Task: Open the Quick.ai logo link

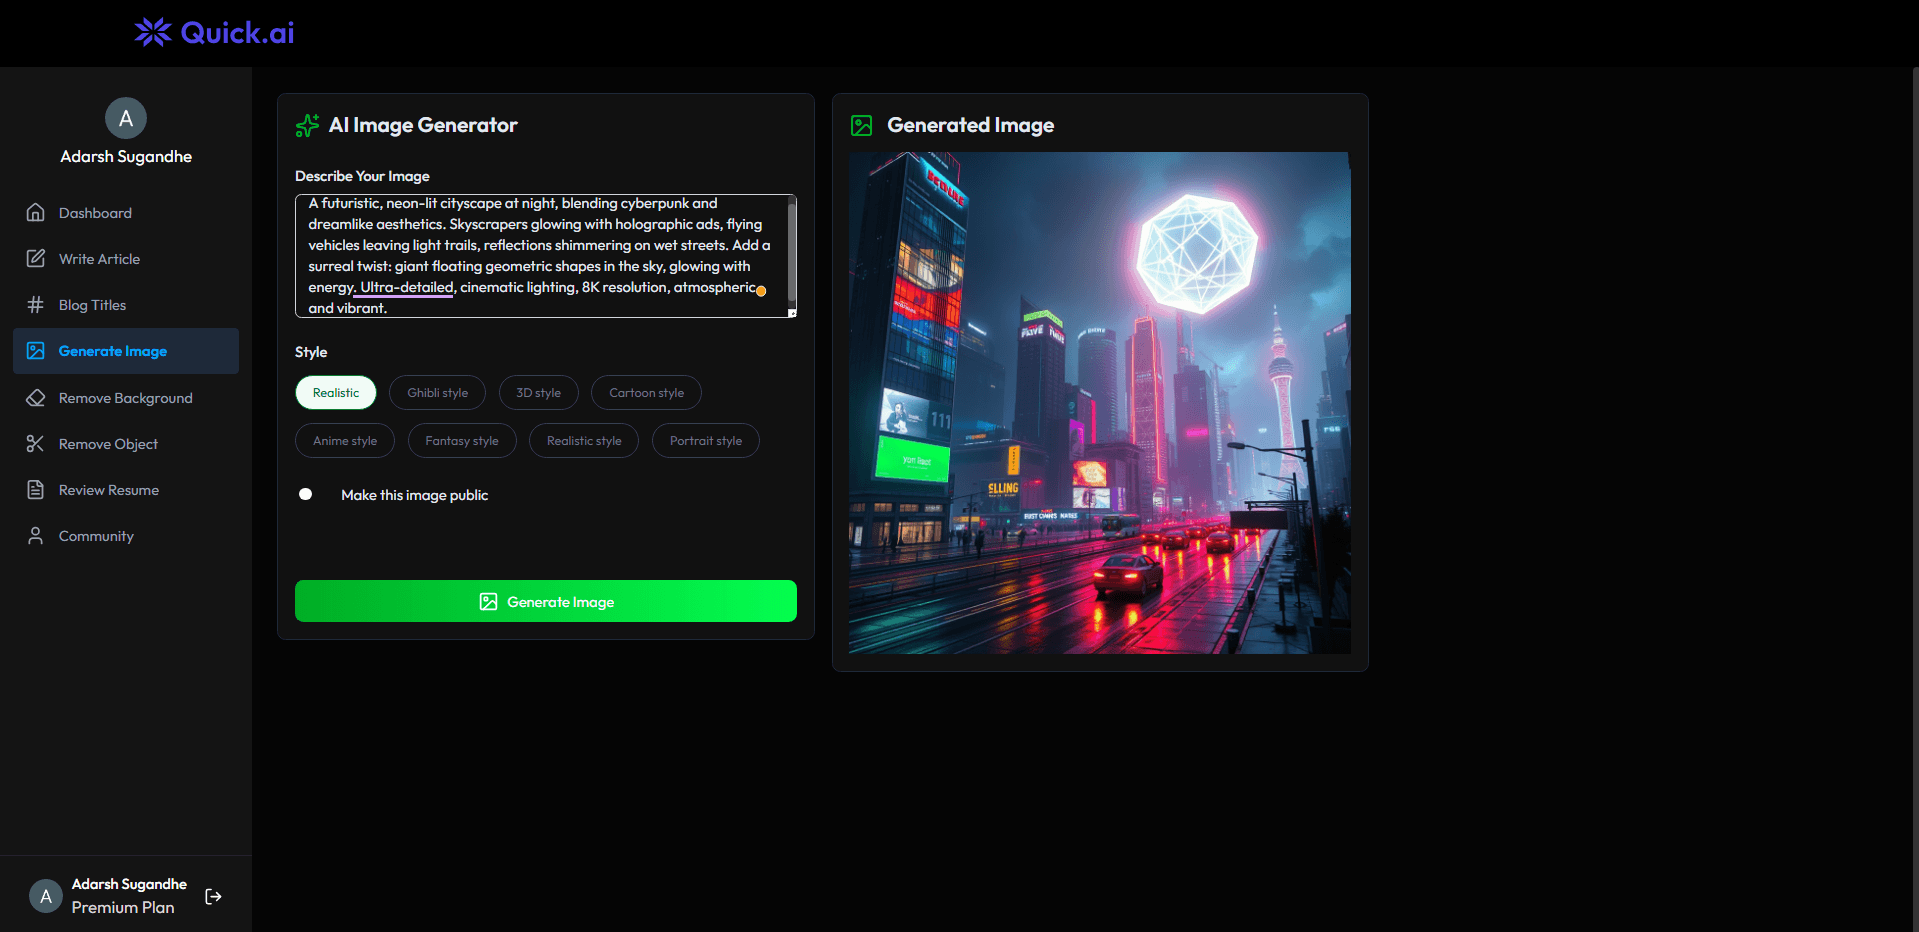Action: (212, 32)
